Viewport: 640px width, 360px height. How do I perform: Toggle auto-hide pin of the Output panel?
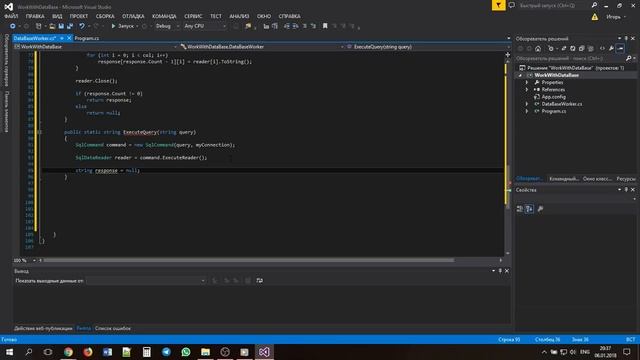click(500, 271)
